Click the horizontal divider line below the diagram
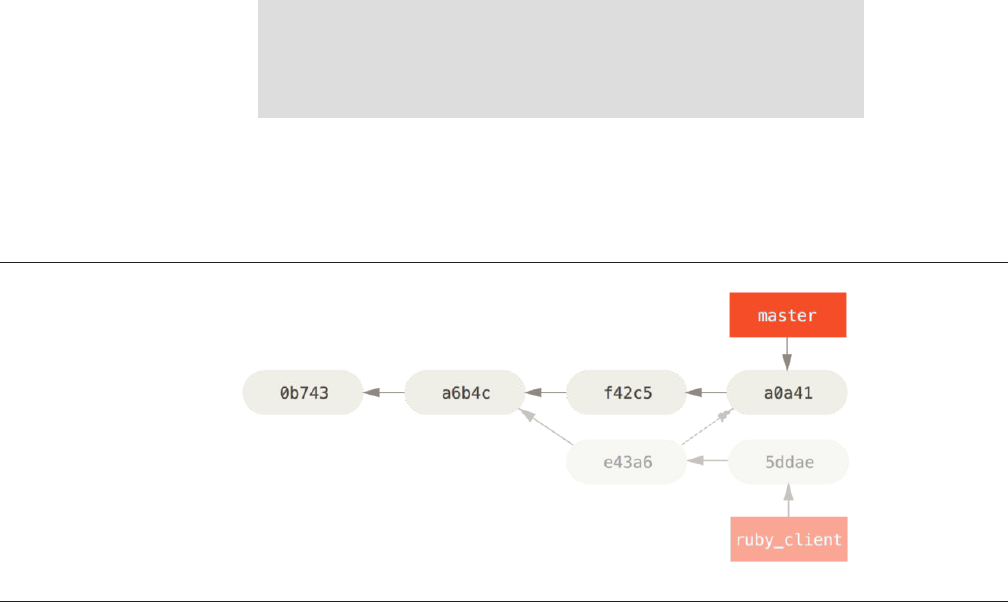This screenshot has width=1008, height=602. 504,601
